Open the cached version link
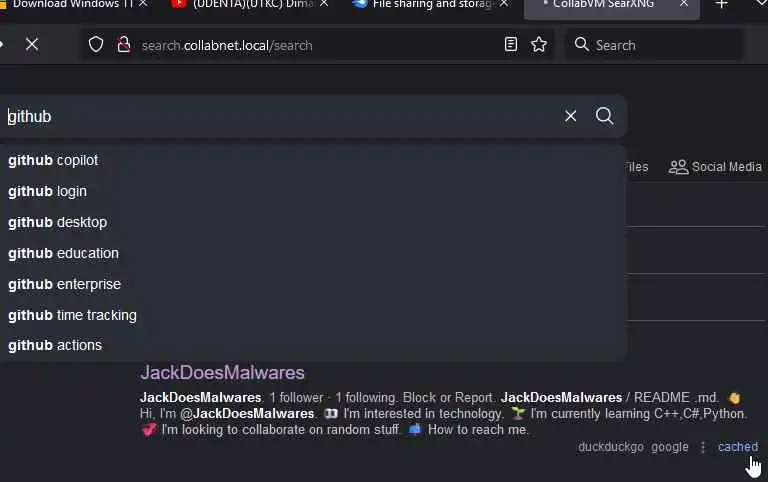The width and height of the screenshot is (768, 482). tap(738, 447)
